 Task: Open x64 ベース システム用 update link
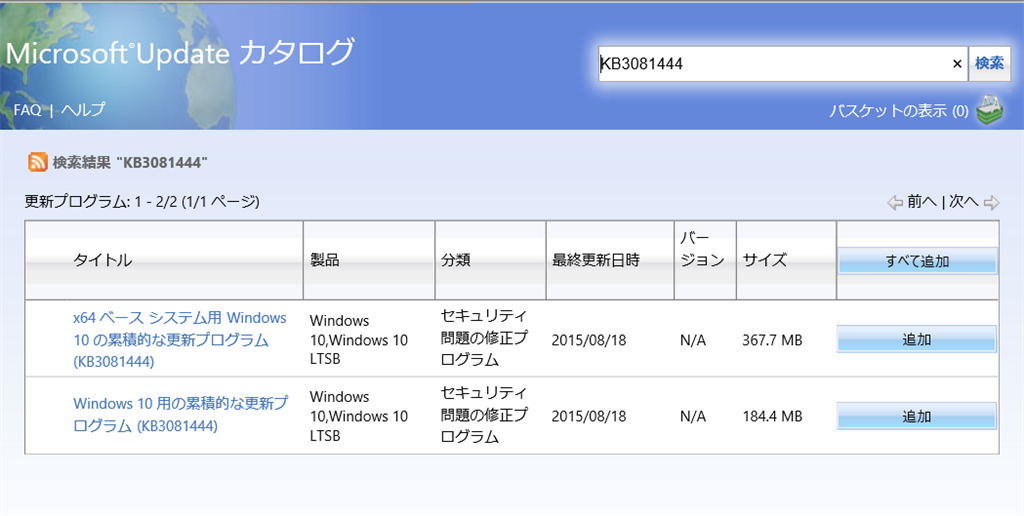coord(180,340)
